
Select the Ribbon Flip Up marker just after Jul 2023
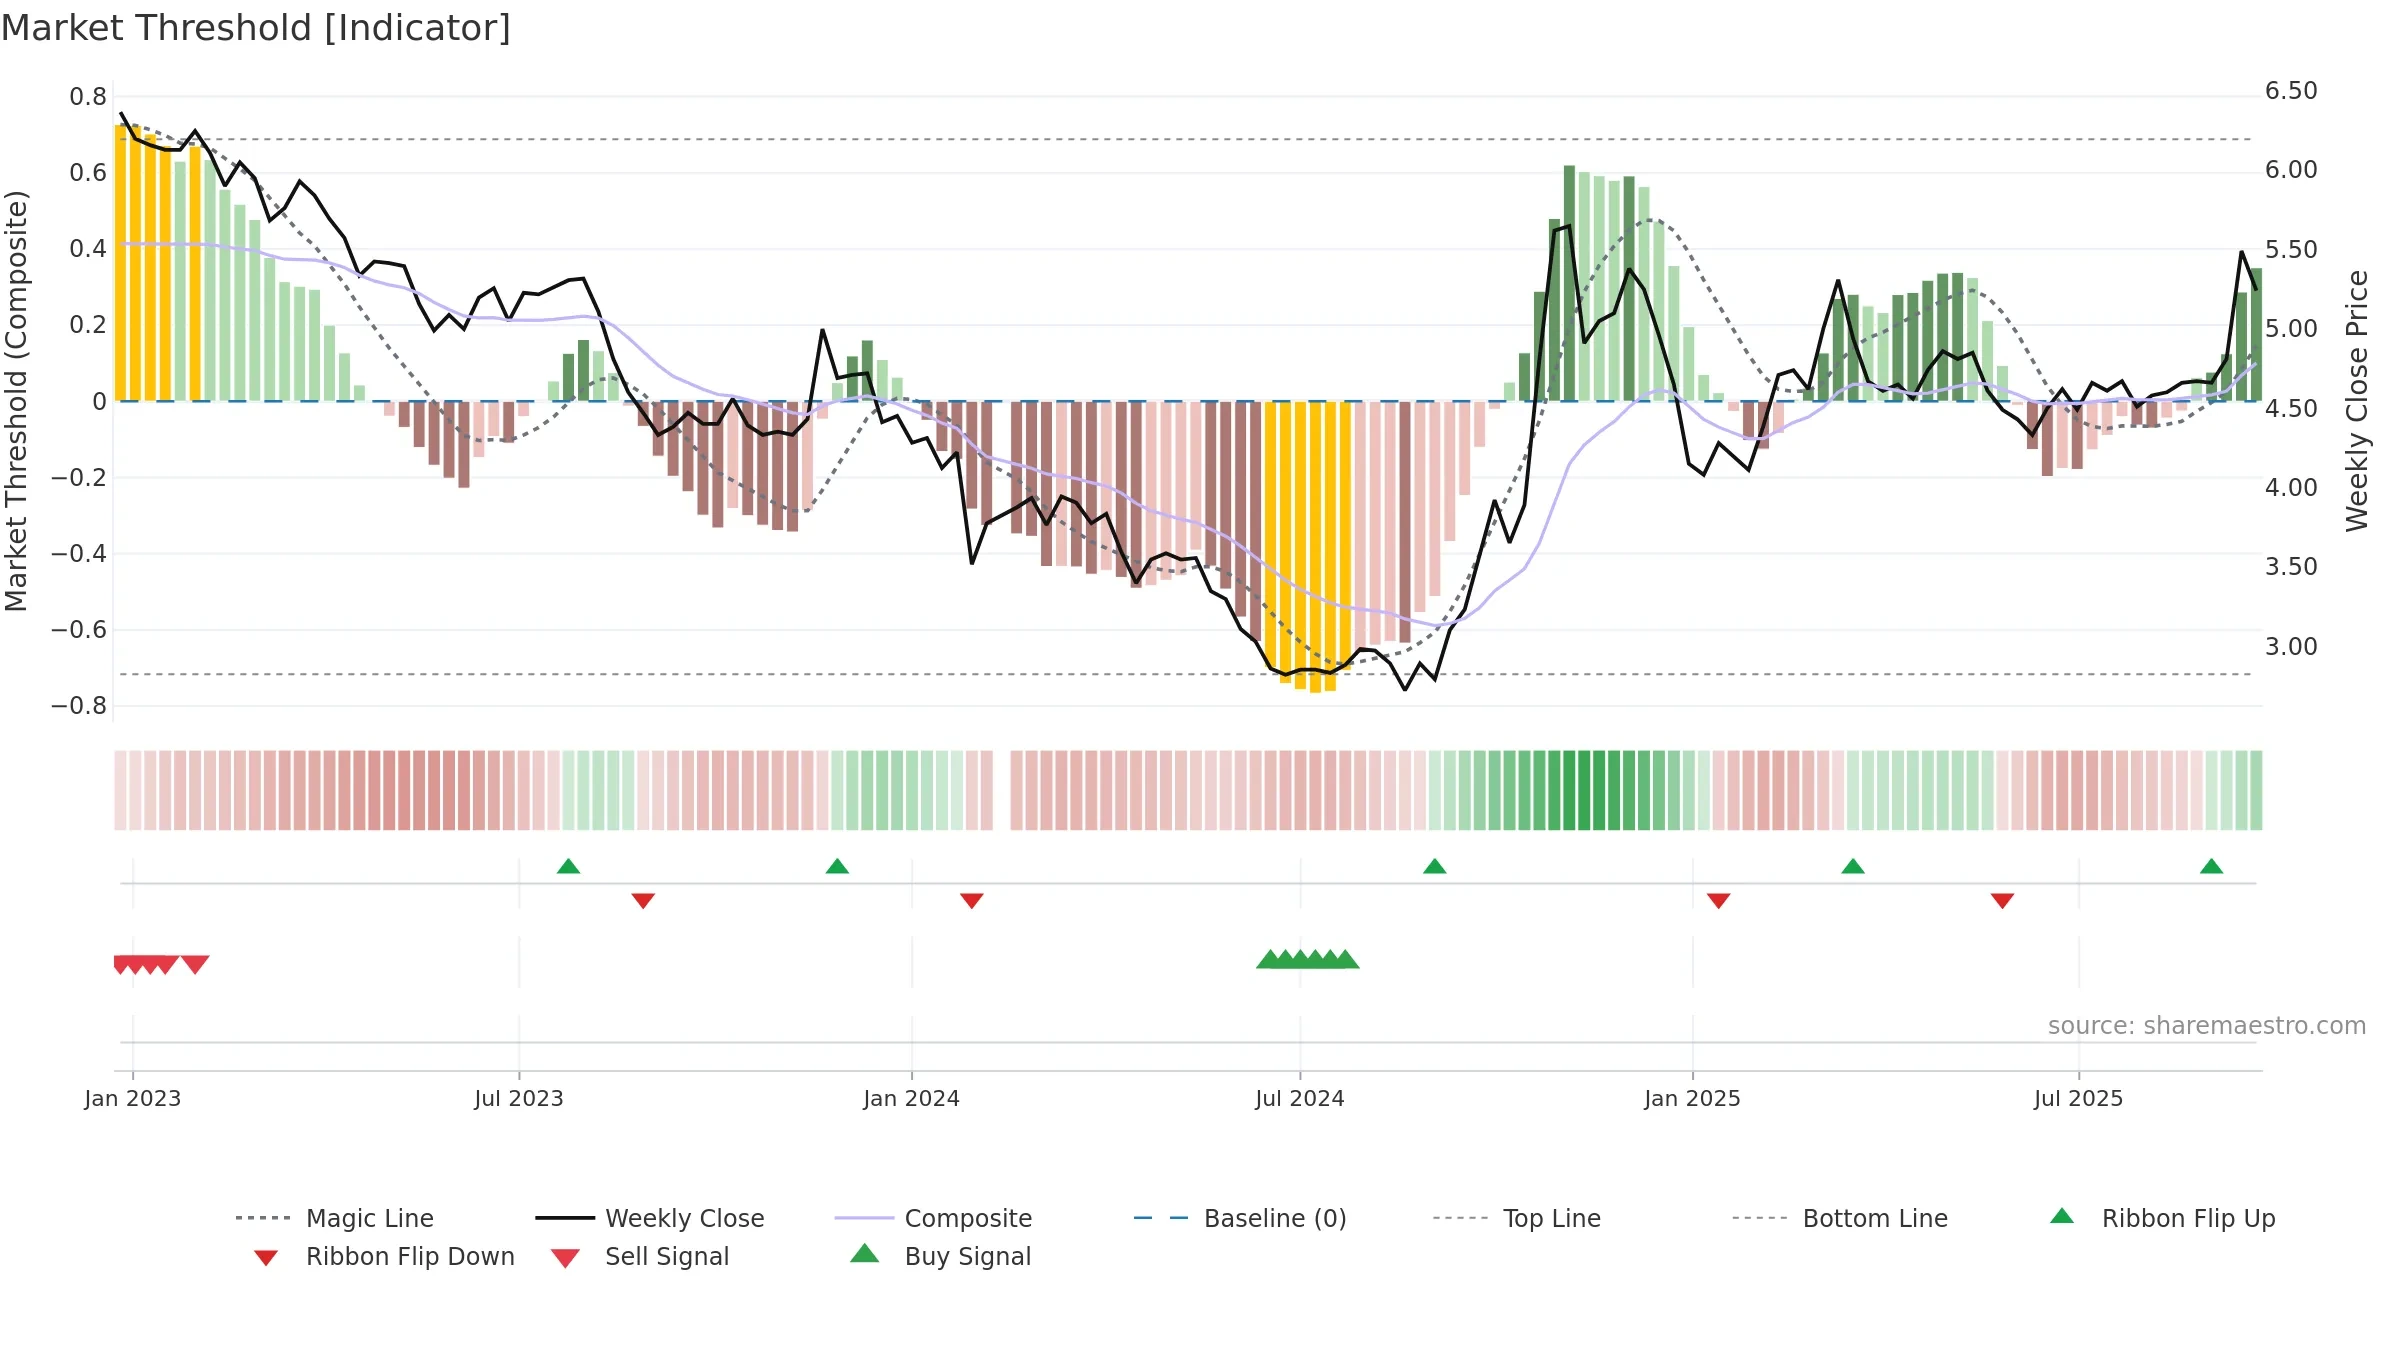568,866
